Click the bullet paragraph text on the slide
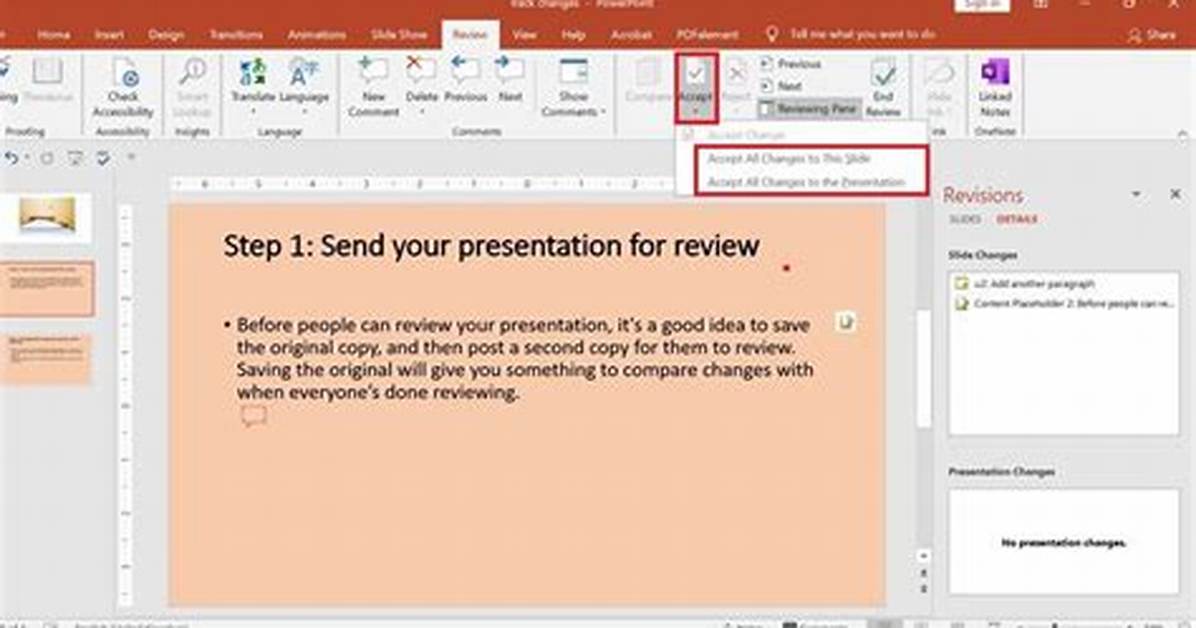Image resolution: width=1196 pixels, height=628 pixels. (x=523, y=358)
